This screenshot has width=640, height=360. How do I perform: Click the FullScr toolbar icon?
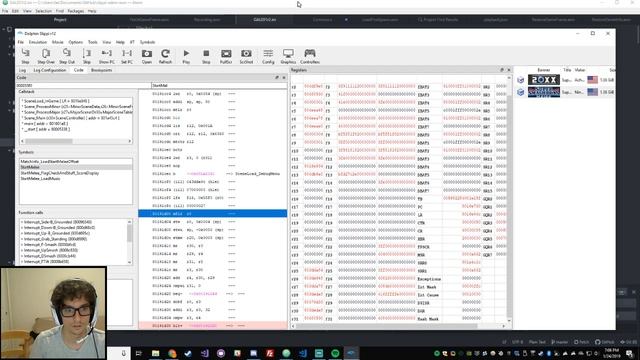[226, 56]
